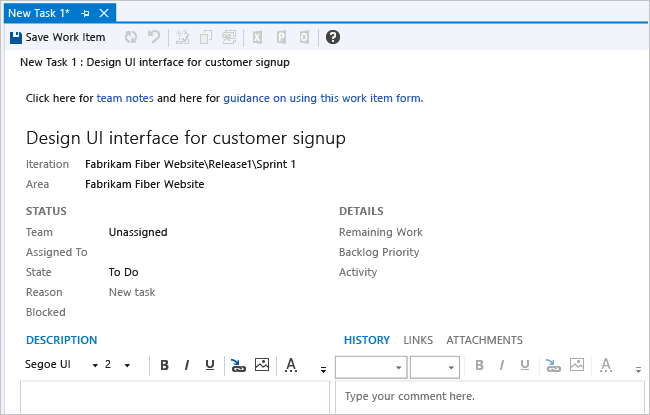Open the help icon in the toolbar

point(333,38)
